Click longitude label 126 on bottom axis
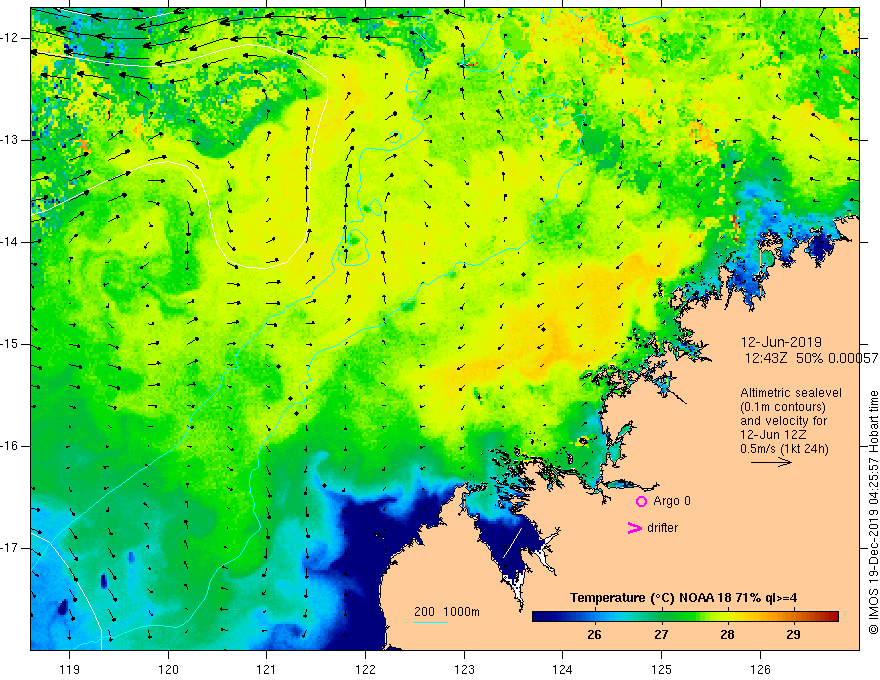 [x=760, y=669]
